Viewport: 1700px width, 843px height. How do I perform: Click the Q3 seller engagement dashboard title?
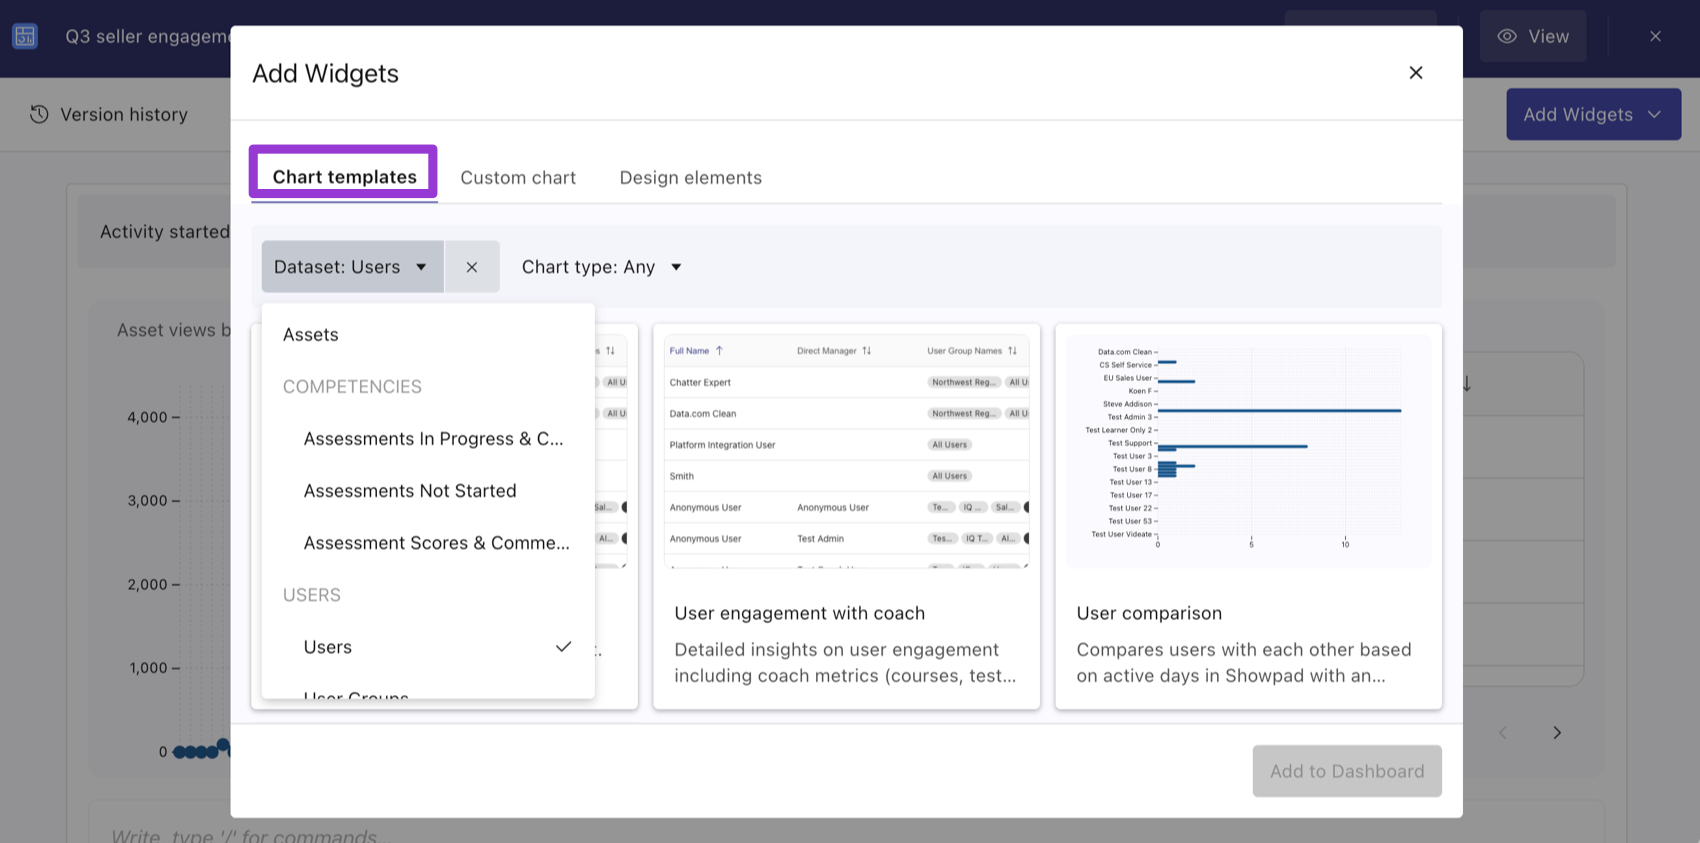(x=148, y=37)
